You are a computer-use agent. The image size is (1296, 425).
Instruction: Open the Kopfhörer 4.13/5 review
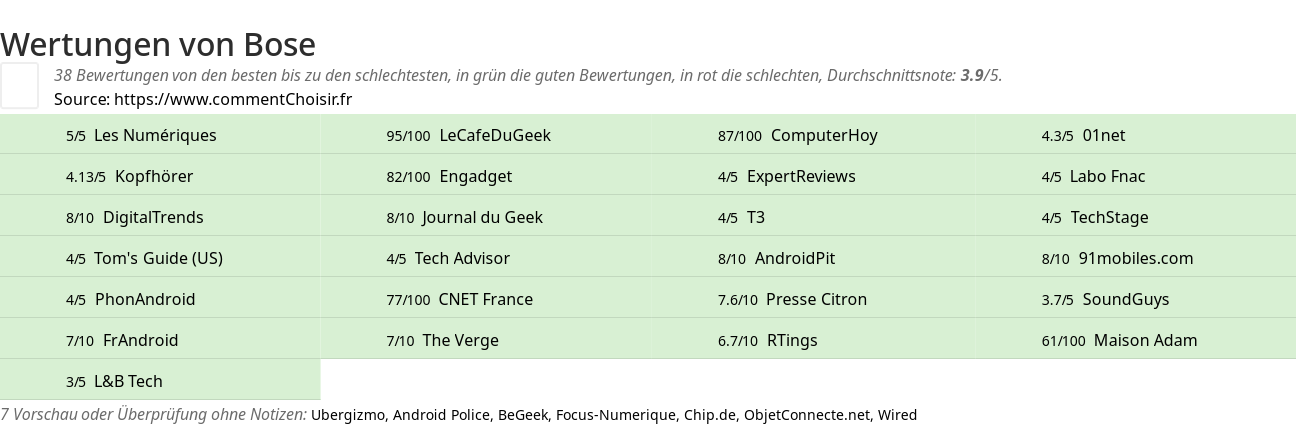click(x=160, y=176)
